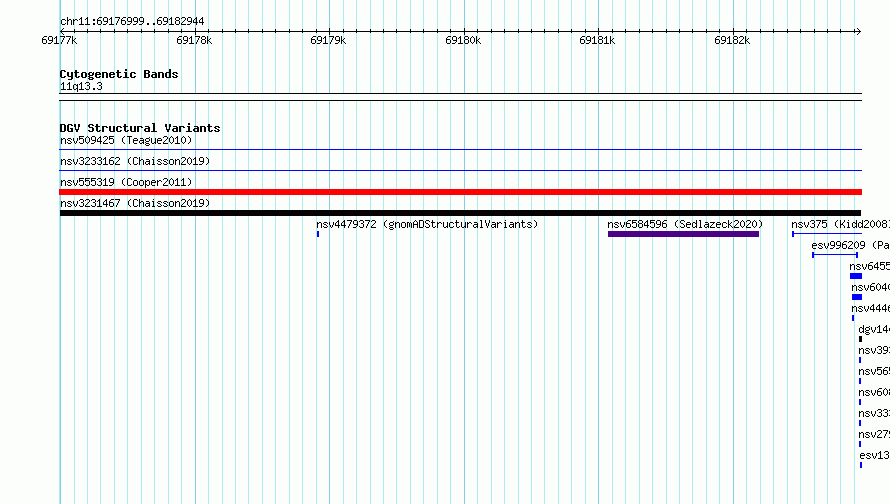
Task: Click the nsv4479372 gnomAD variant marker
Action: 318,234
